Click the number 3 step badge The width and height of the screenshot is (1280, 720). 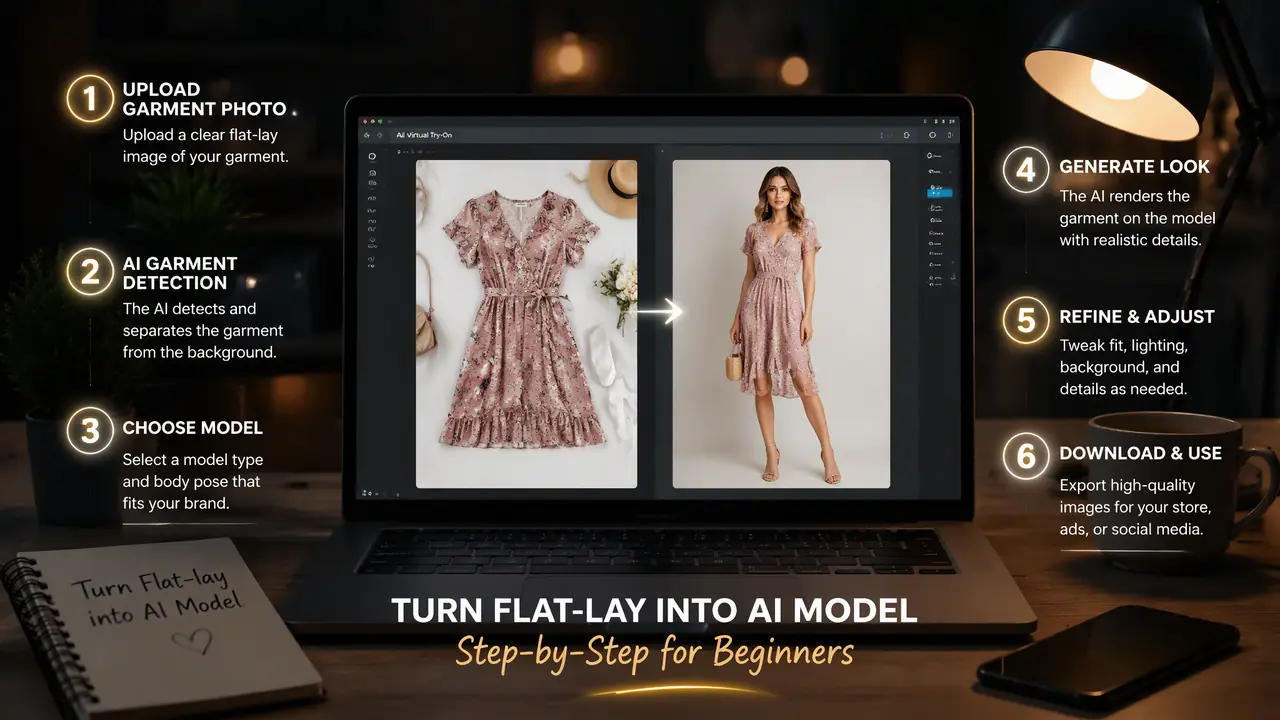pyautogui.click(x=90, y=430)
